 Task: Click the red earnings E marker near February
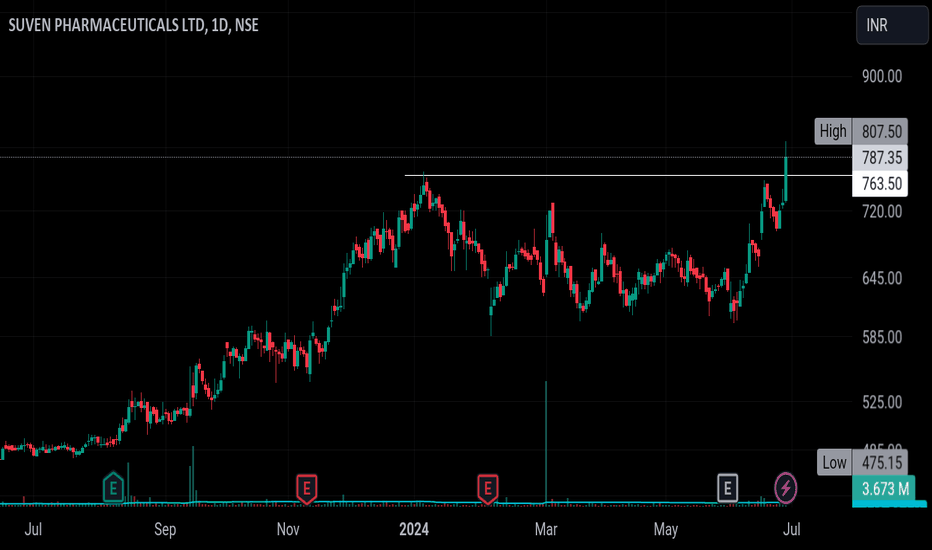click(487, 489)
